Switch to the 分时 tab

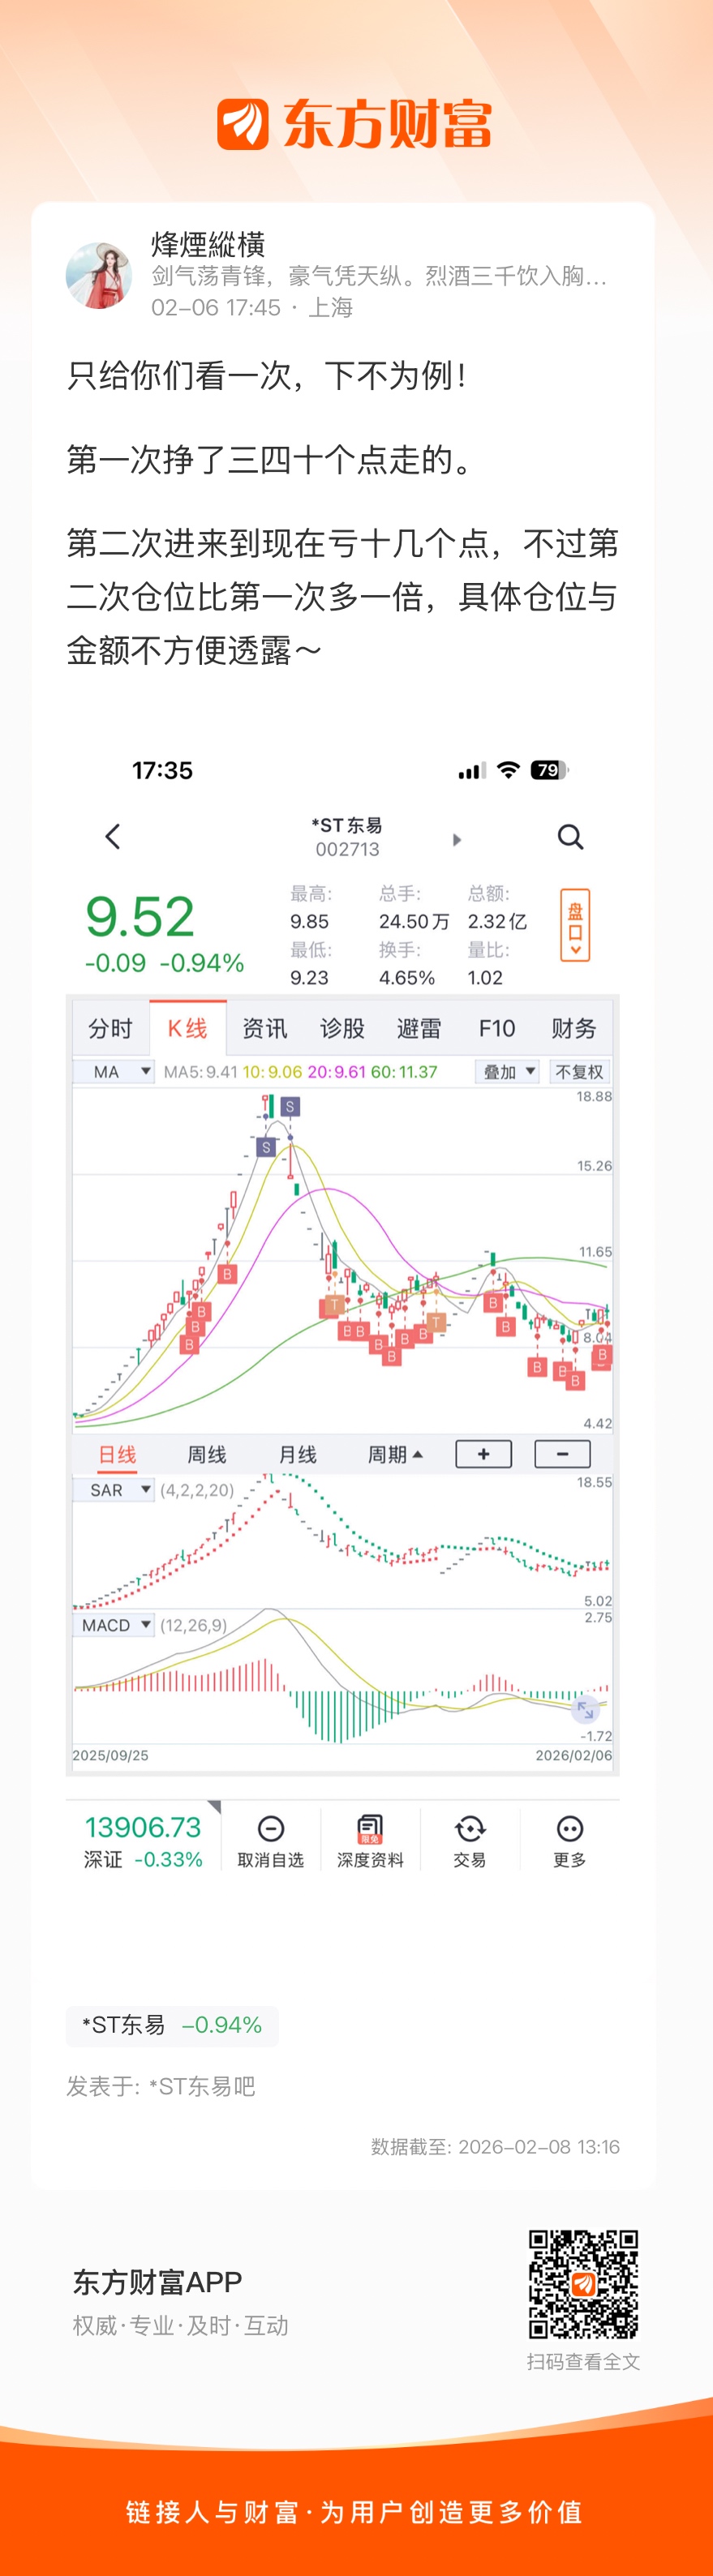(x=110, y=1028)
